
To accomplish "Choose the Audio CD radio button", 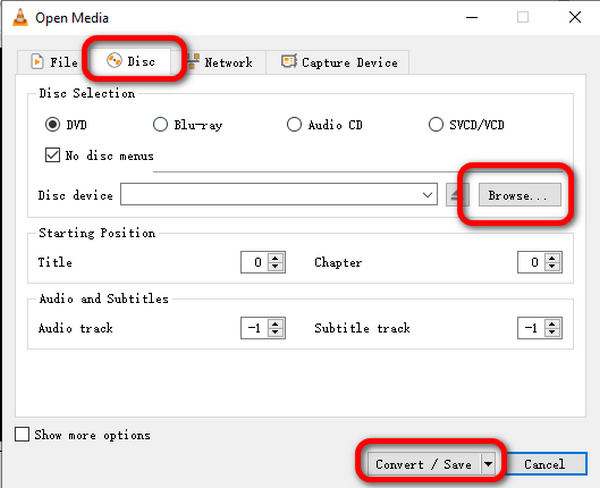I will click(294, 124).
